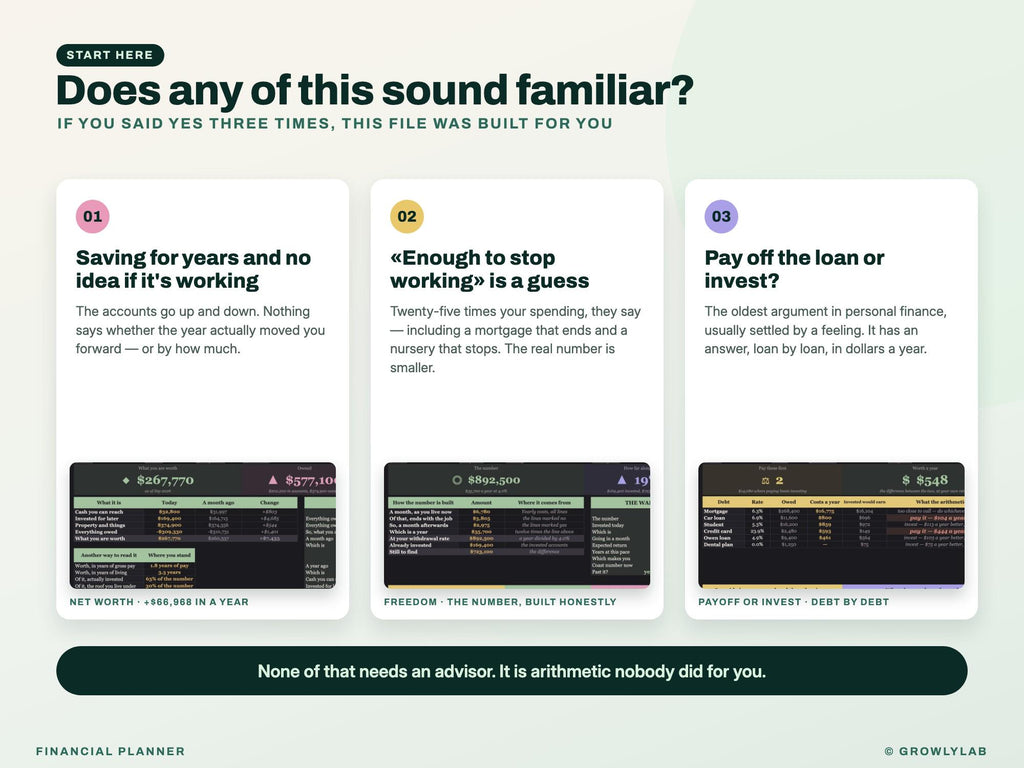
Task: Click the 'Another way to read it' header
Action: point(108,555)
